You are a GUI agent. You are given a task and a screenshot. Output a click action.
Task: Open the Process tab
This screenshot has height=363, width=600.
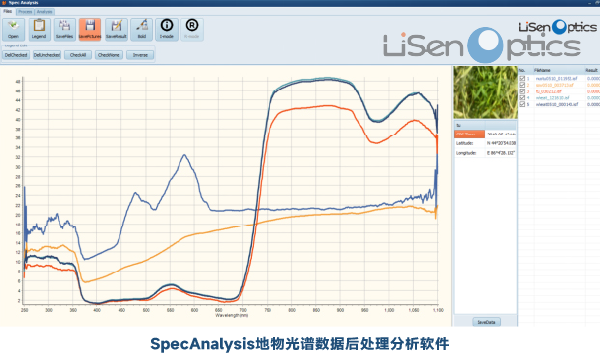25,12
